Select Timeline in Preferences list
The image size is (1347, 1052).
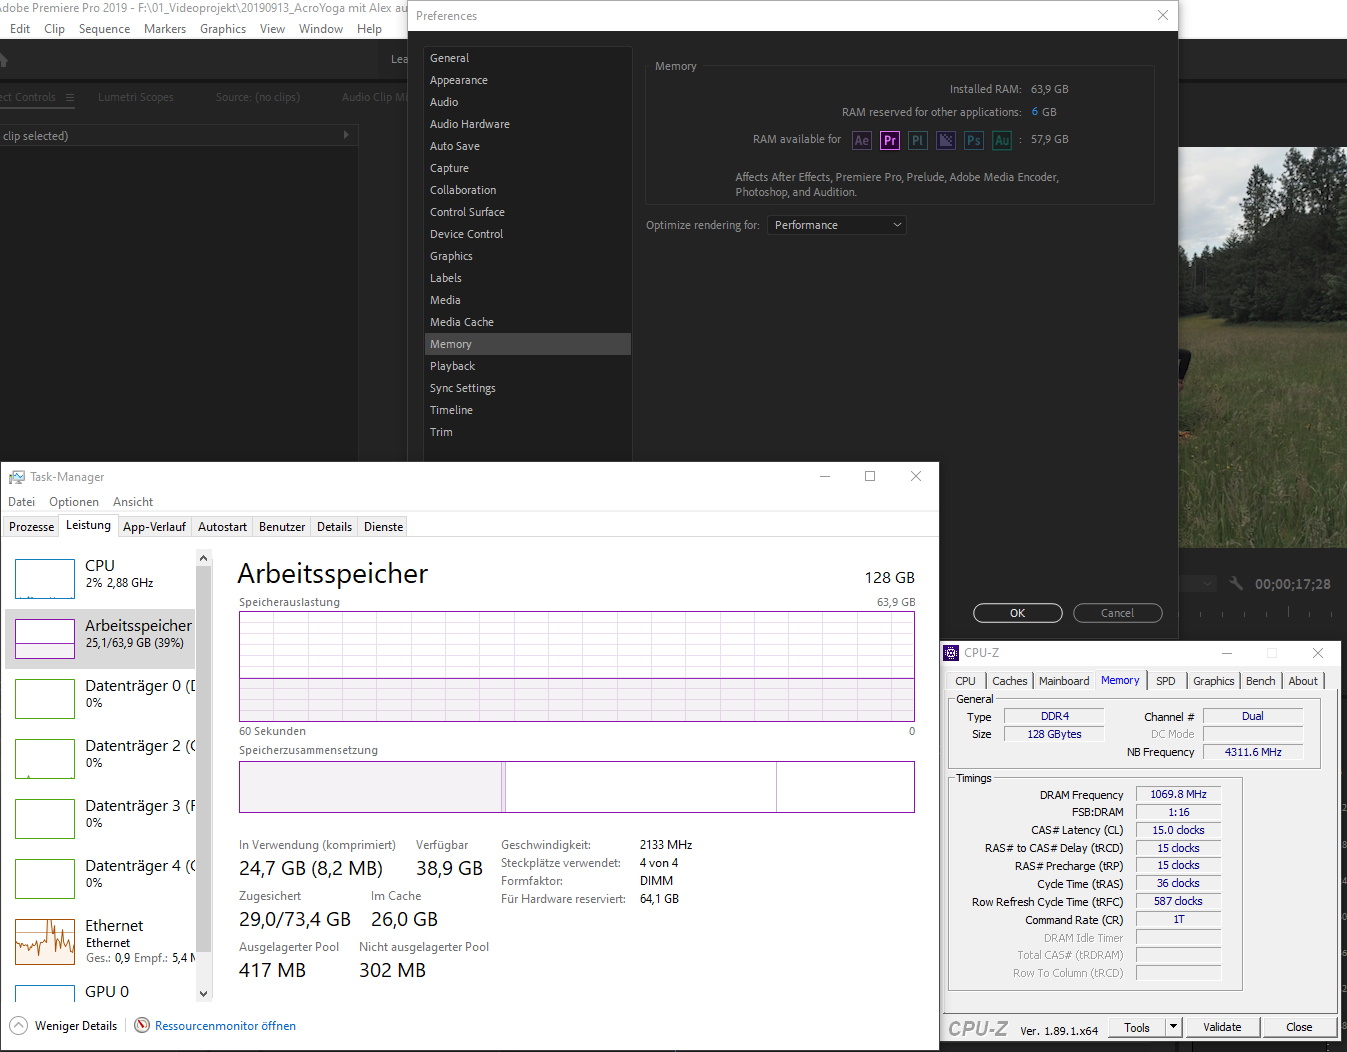(x=528, y=410)
